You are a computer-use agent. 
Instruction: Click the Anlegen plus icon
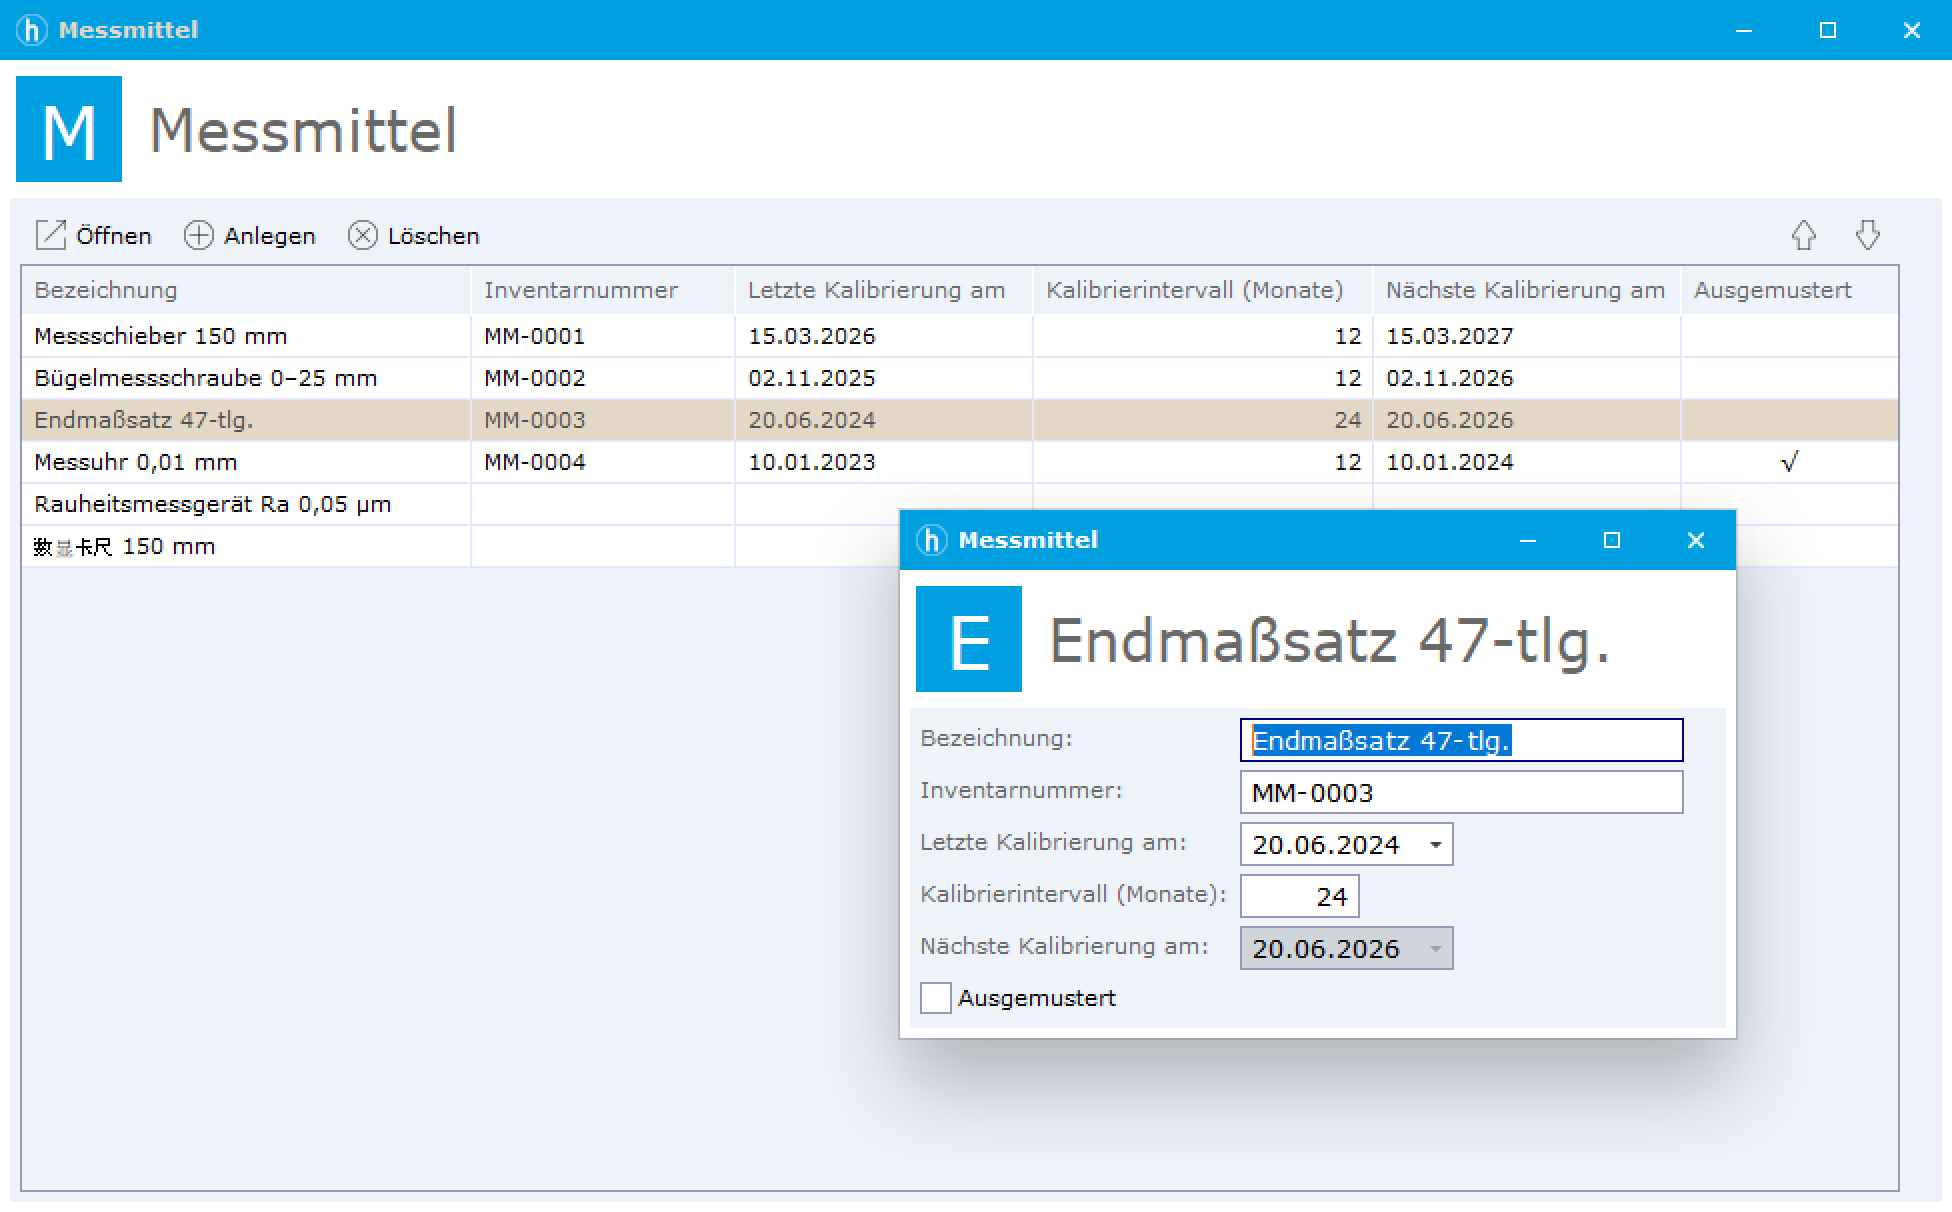(199, 235)
